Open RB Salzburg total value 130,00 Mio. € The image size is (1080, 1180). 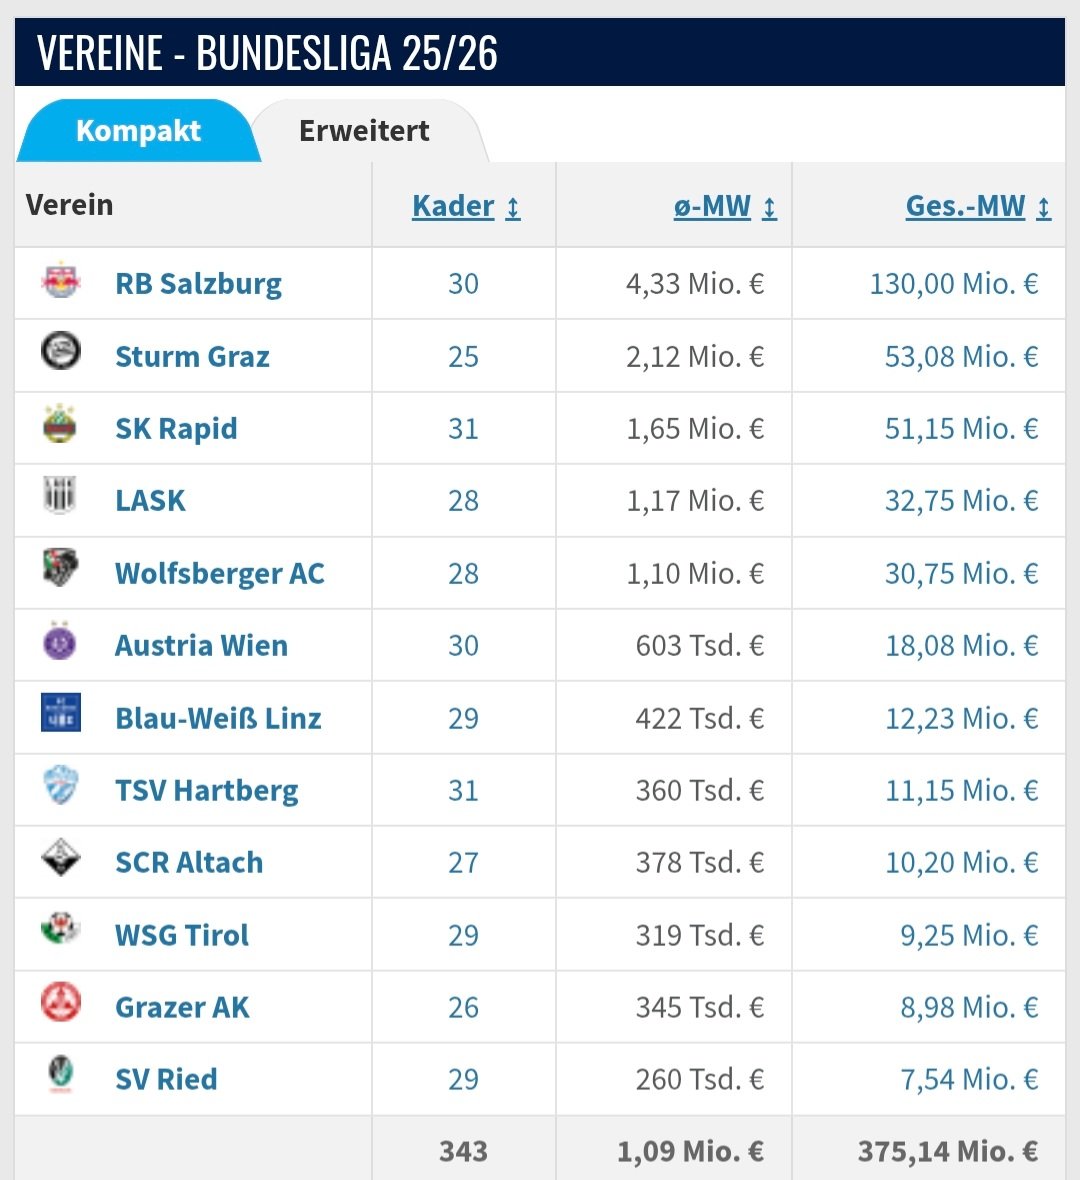[x=953, y=284]
